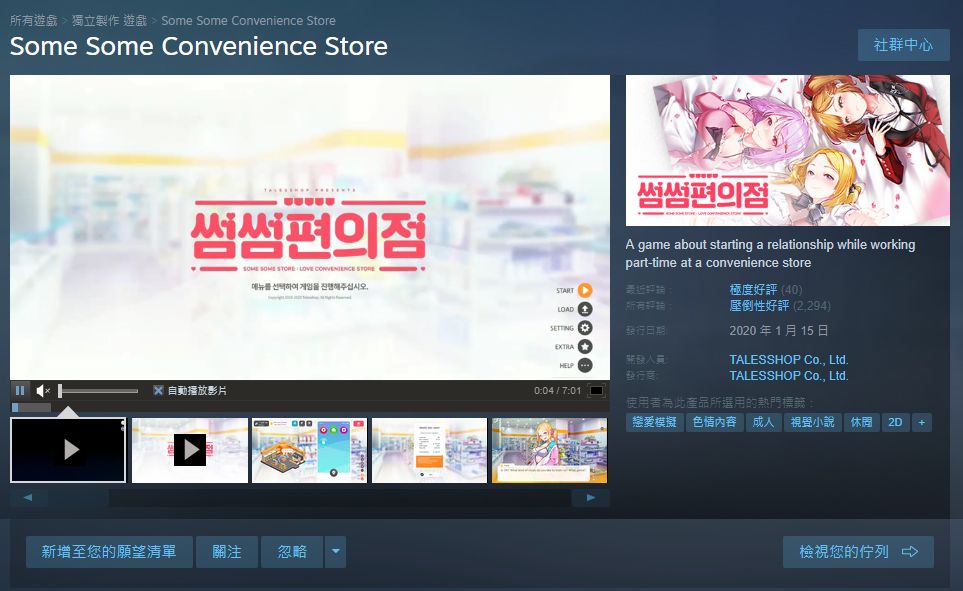
Task: Click the thumbnail strip scrollbar handle
Action: click(79, 498)
